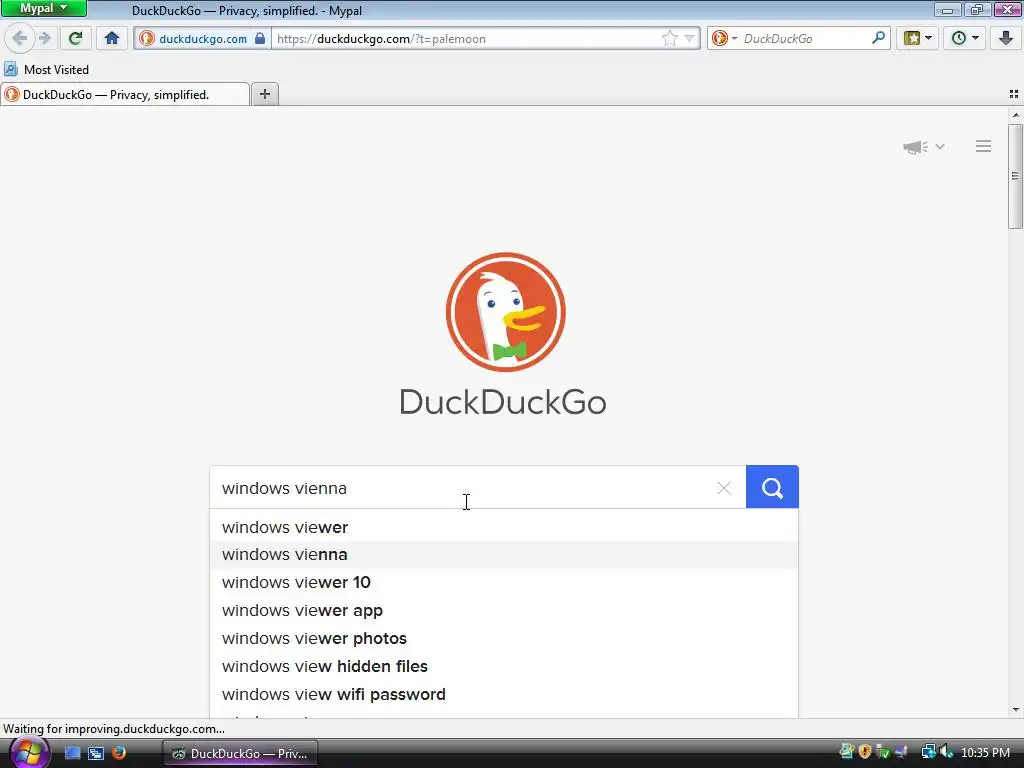Submit search with the blue magnifier button
The image size is (1024, 768).
point(772,487)
